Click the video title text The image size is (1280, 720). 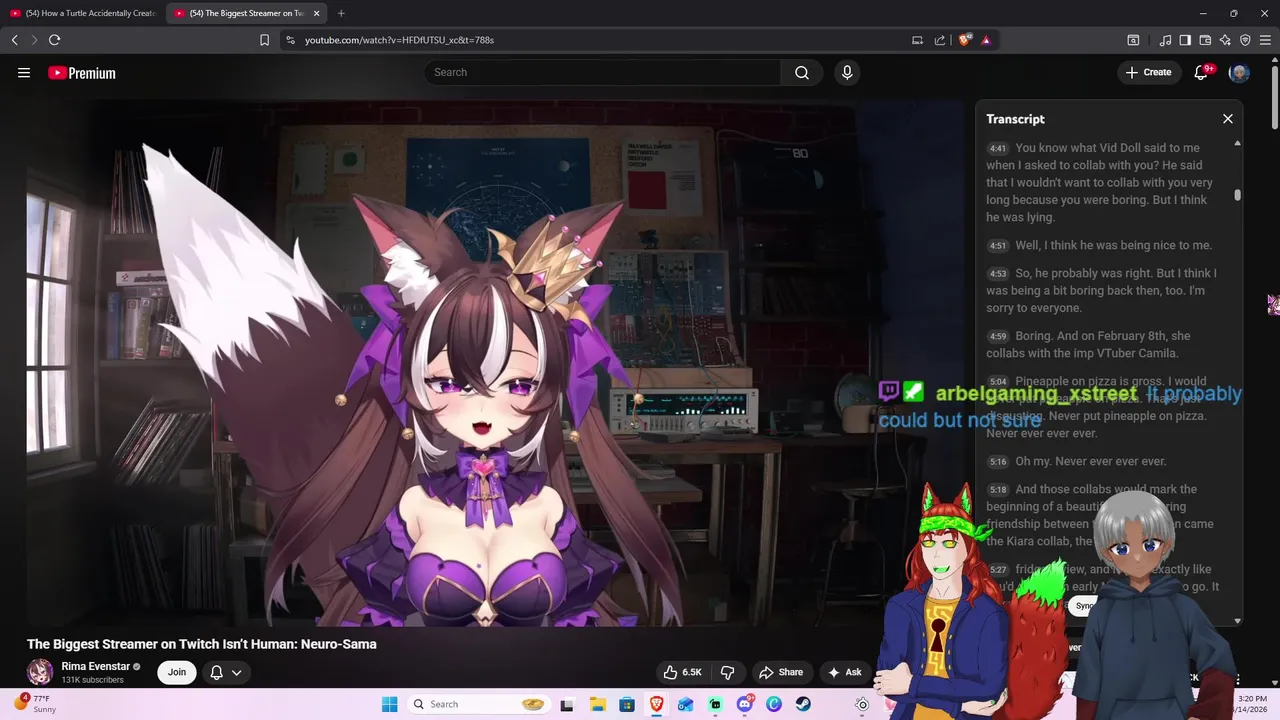(202, 644)
